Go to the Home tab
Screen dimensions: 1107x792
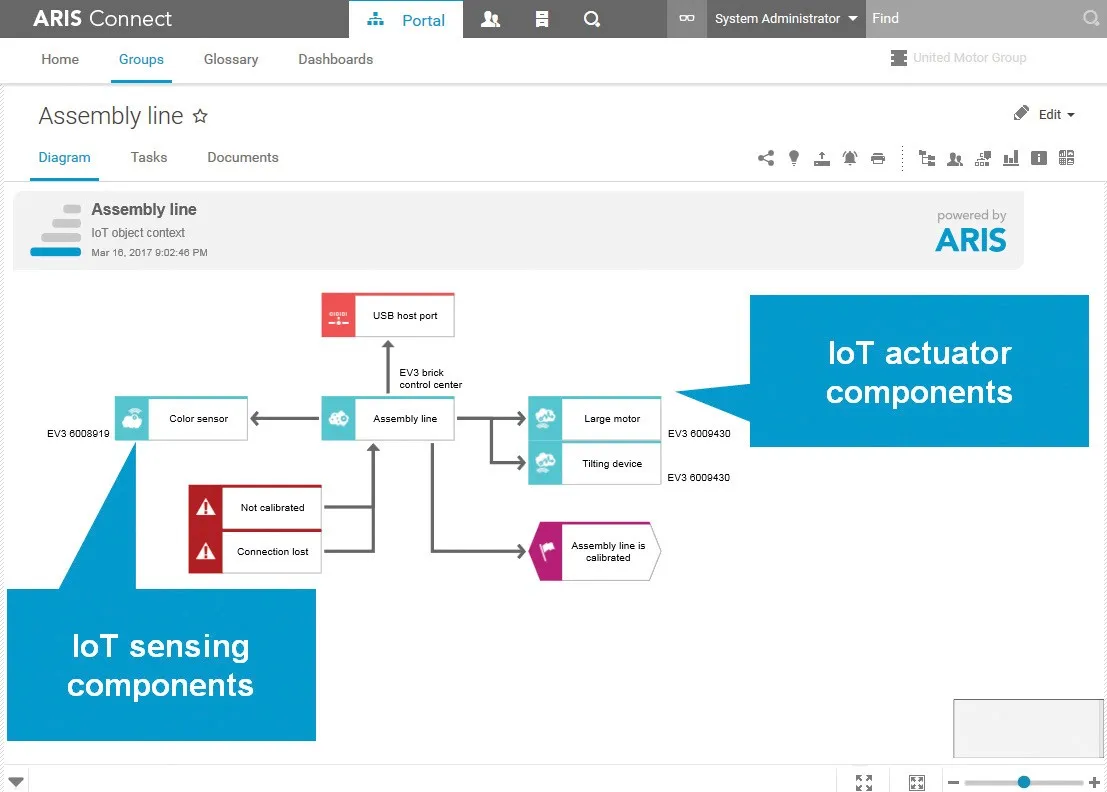pyautogui.click(x=60, y=59)
